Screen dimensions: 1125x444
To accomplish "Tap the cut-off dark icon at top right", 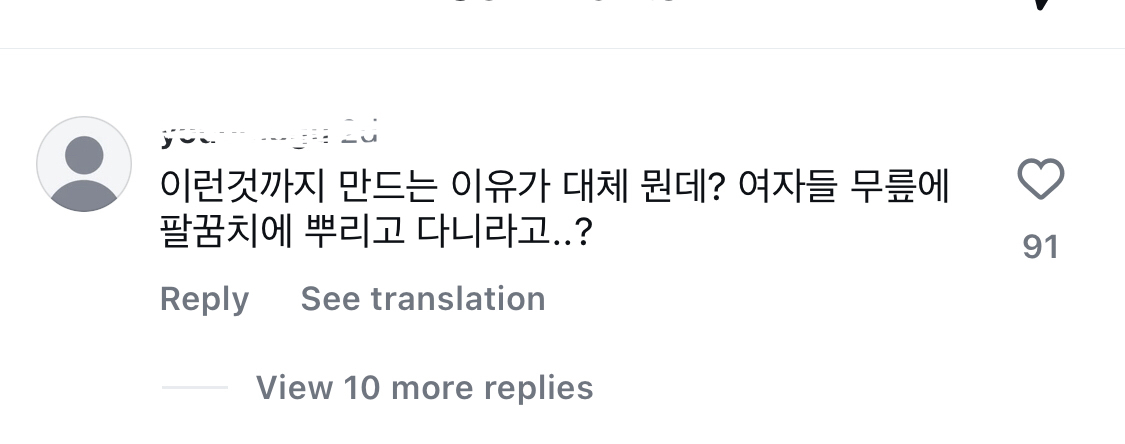I will (x=1041, y=5).
